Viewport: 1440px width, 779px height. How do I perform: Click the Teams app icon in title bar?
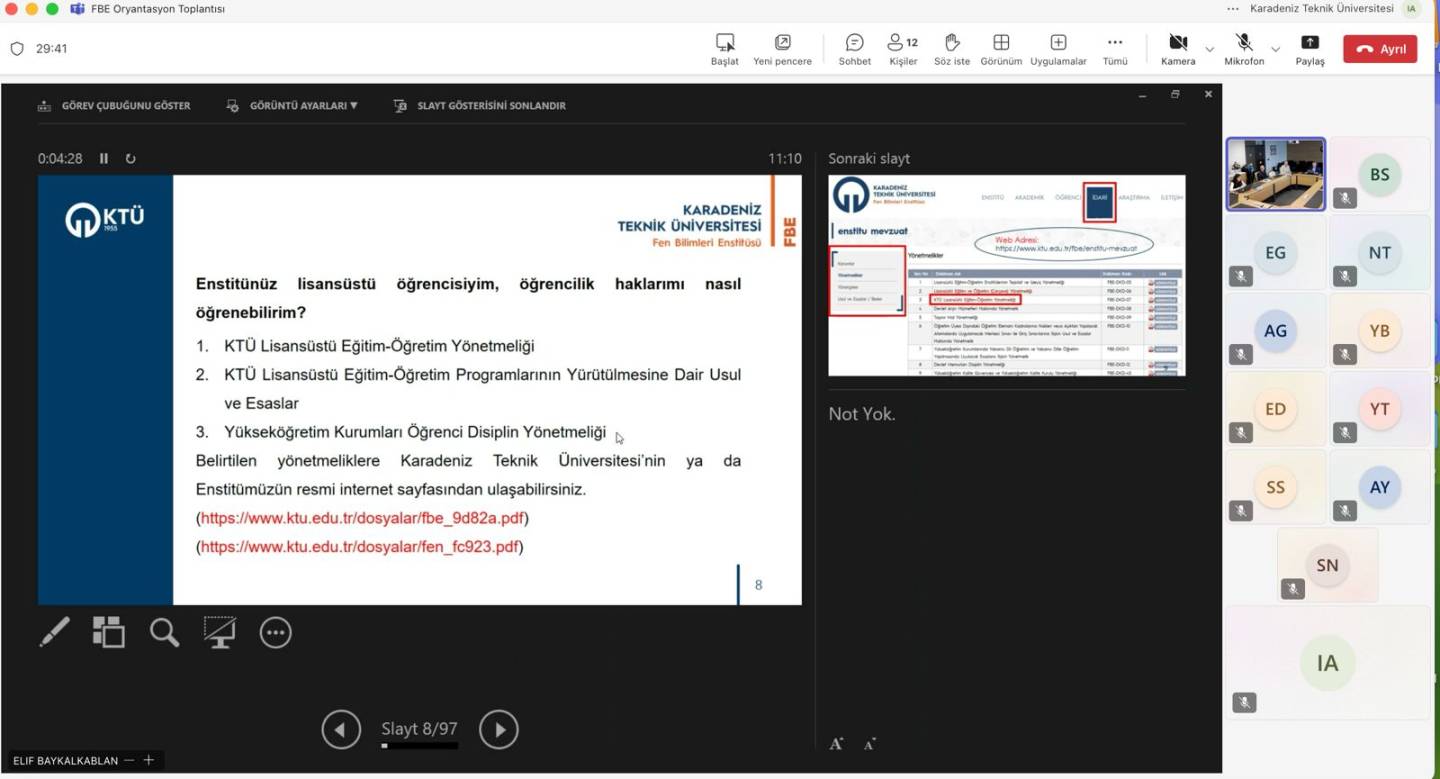[x=77, y=9]
